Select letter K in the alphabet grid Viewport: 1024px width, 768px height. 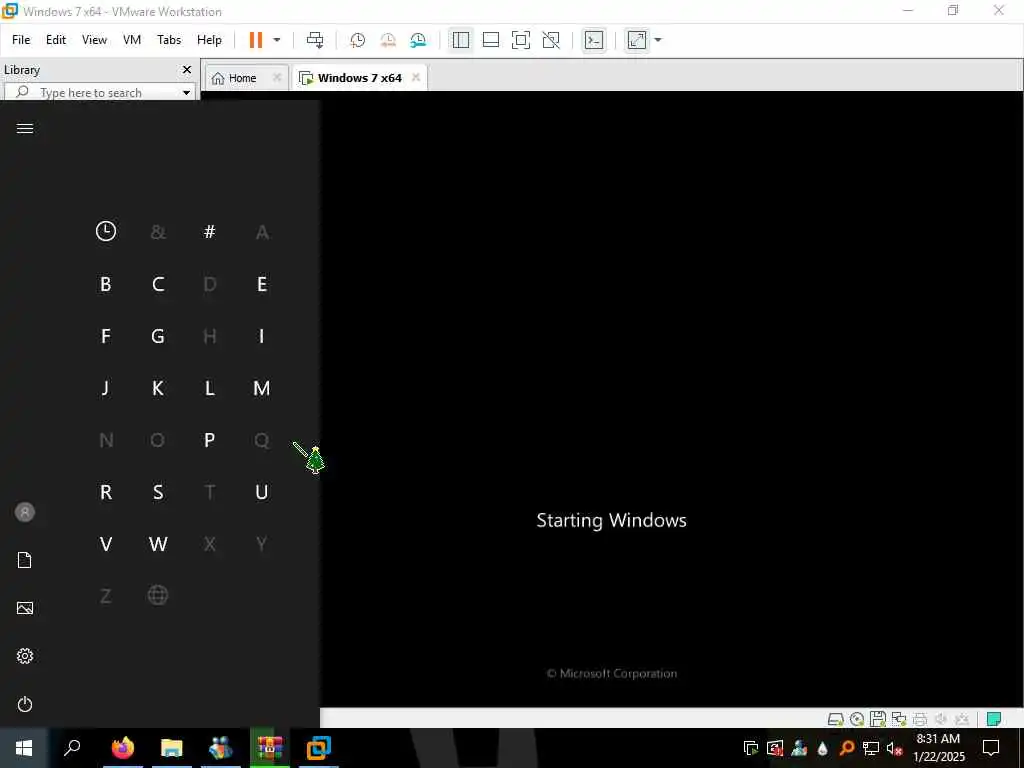[x=158, y=388]
